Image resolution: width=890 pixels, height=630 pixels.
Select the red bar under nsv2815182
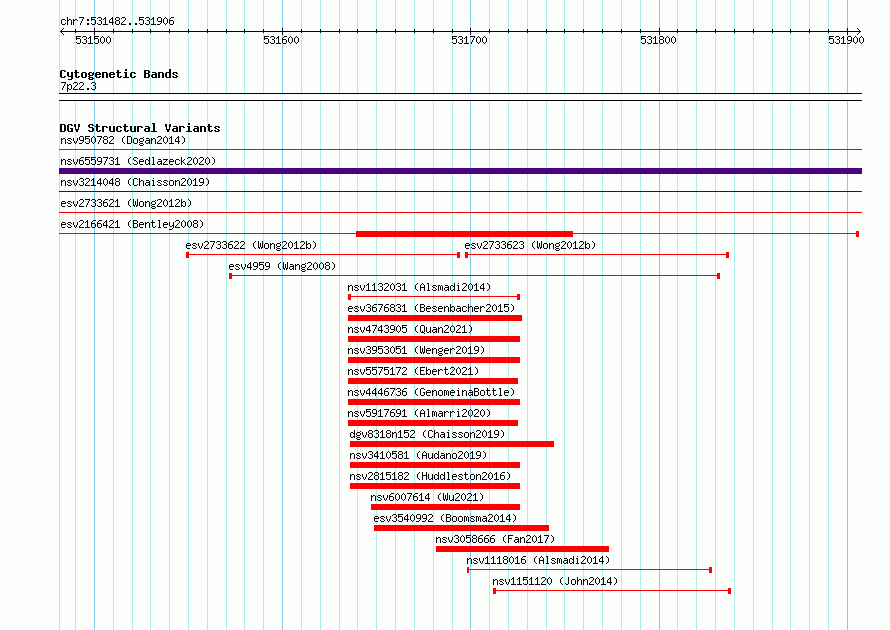point(435,486)
